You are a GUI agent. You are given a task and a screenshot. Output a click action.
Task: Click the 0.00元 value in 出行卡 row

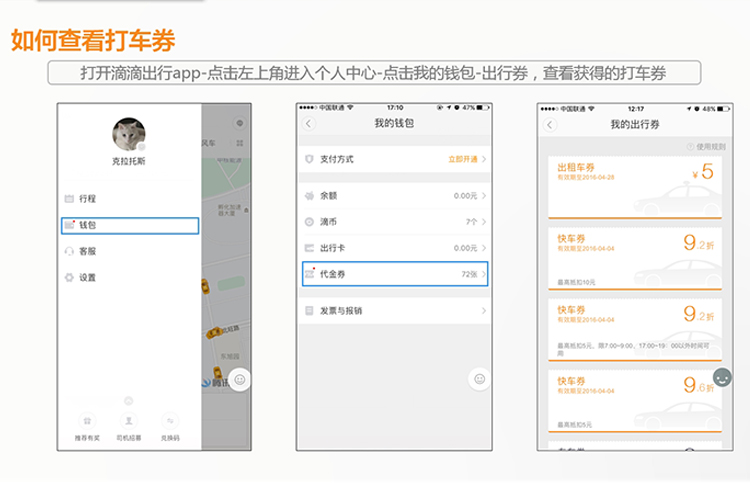pyautogui.click(x=465, y=248)
